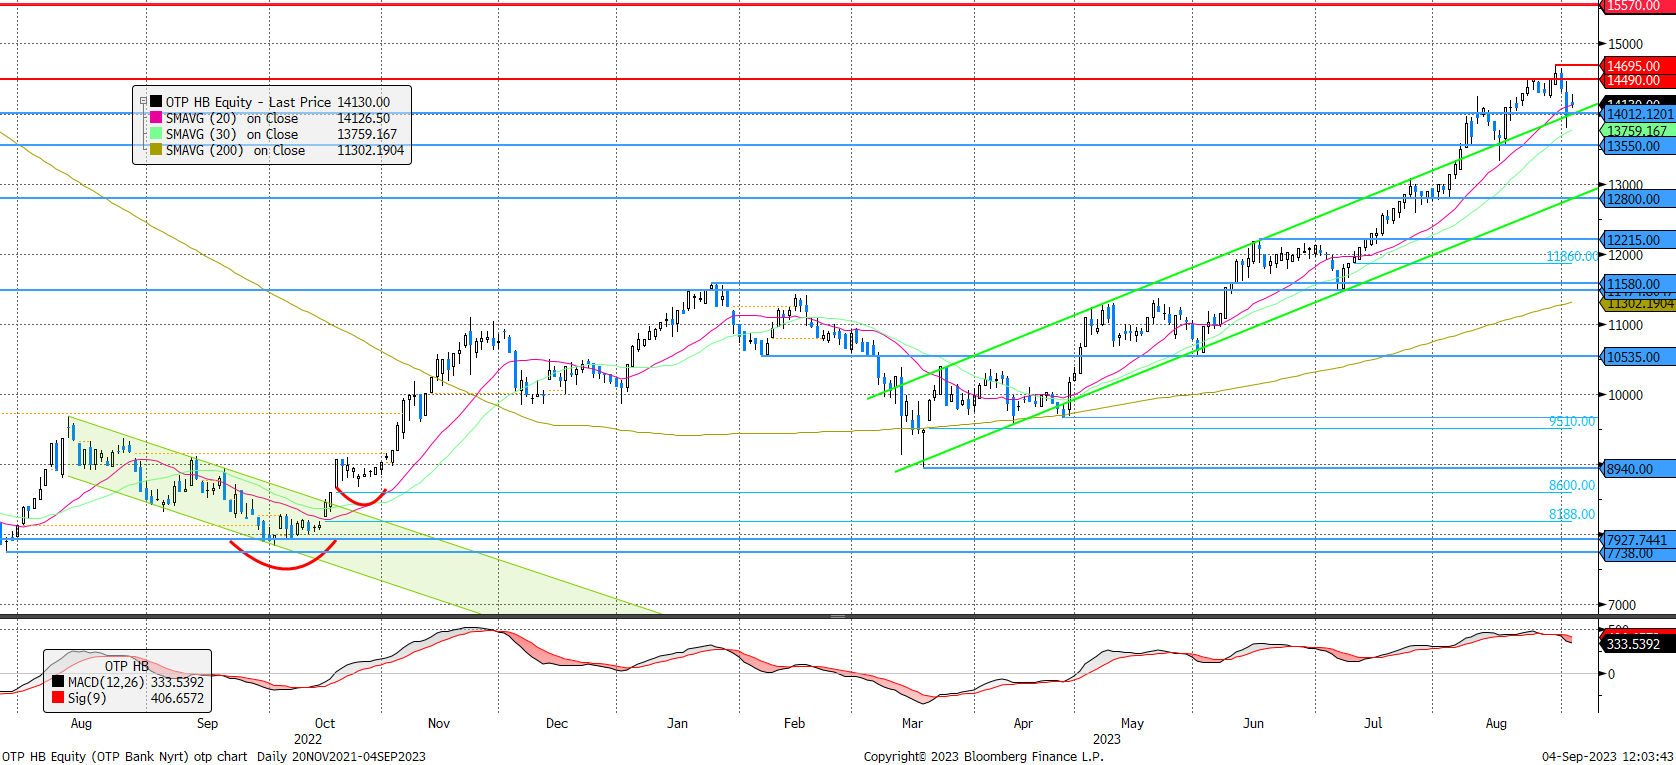Viewport: 1676px width, 765px height.
Task: Click the 15000 price axis tick
Action: coord(1625,44)
